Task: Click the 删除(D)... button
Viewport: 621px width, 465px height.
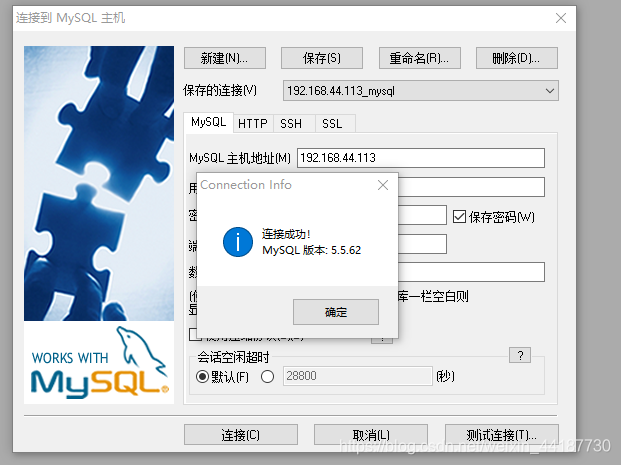Action: [516, 58]
